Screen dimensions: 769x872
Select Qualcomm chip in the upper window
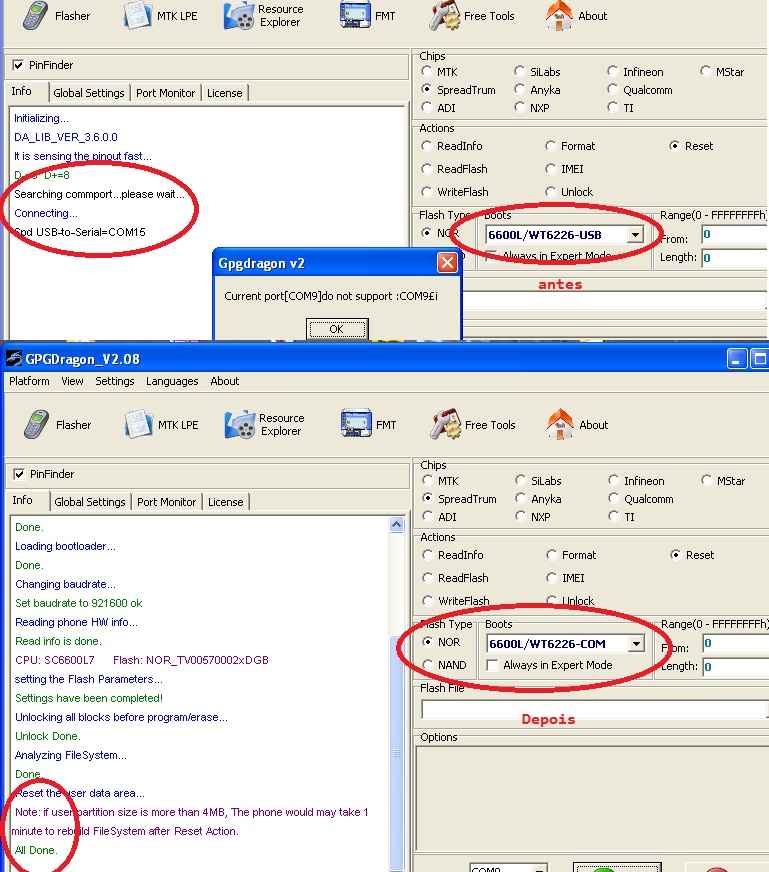(613, 90)
